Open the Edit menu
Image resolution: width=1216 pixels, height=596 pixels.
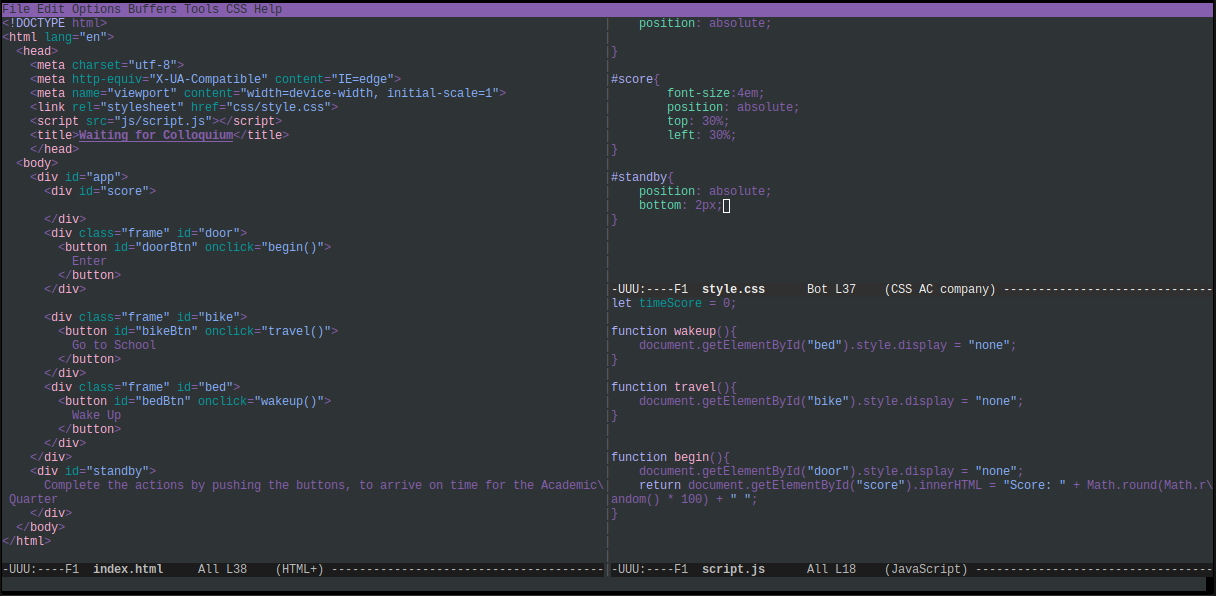click(x=51, y=9)
